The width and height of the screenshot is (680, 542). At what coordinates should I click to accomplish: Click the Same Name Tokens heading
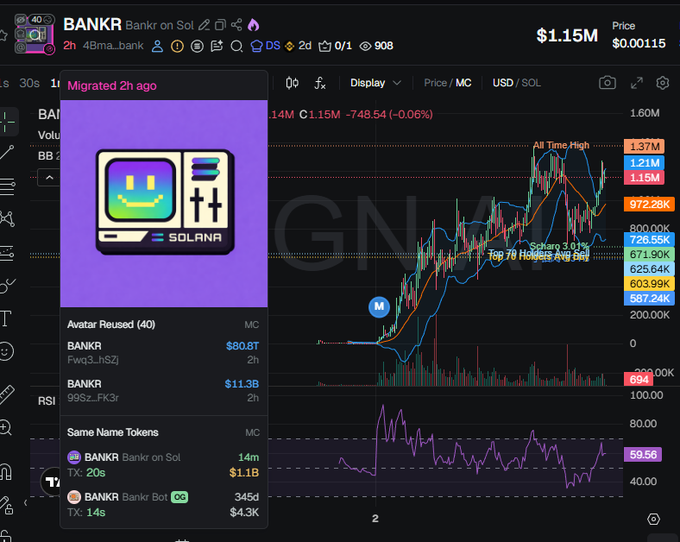click(113, 432)
